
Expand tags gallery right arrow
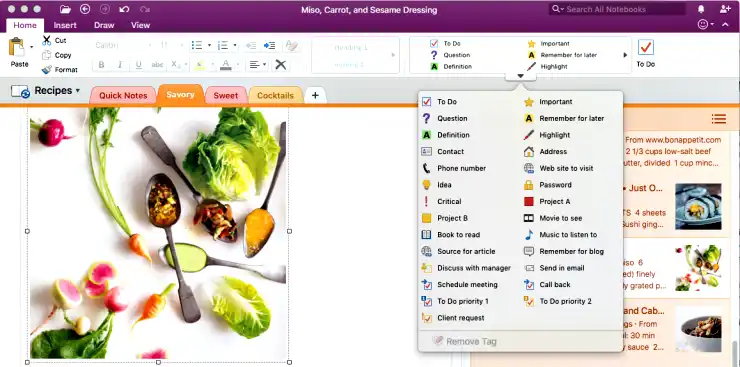625,55
